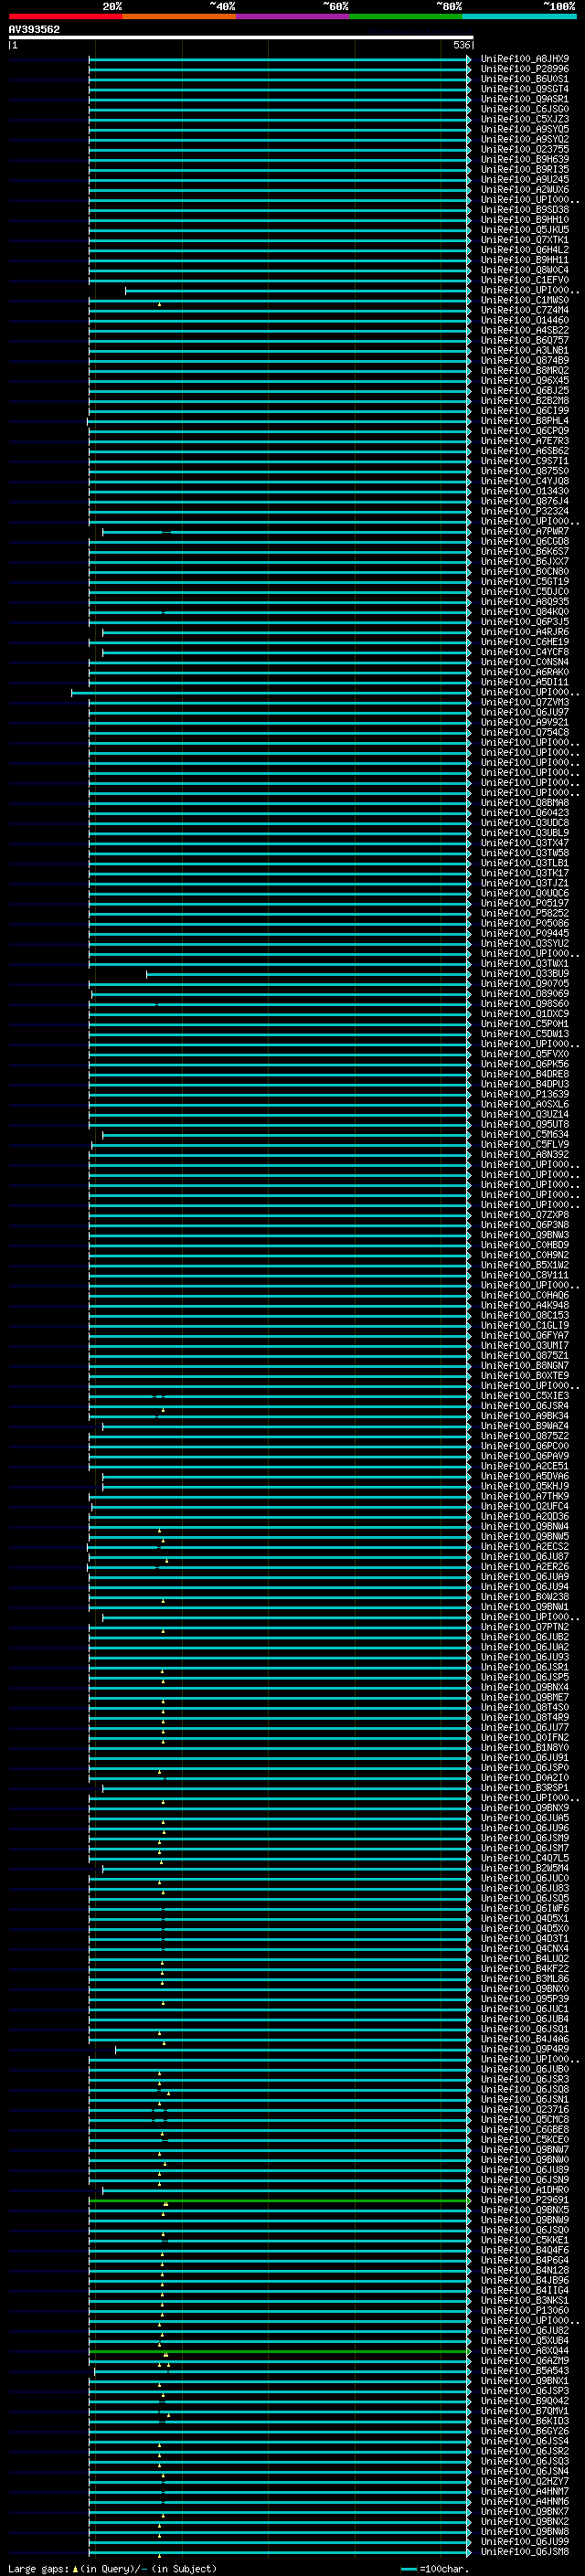Select the UniRef100_A2WUX6 label
This screenshot has width=585, height=2576.
pyautogui.click(x=525, y=189)
